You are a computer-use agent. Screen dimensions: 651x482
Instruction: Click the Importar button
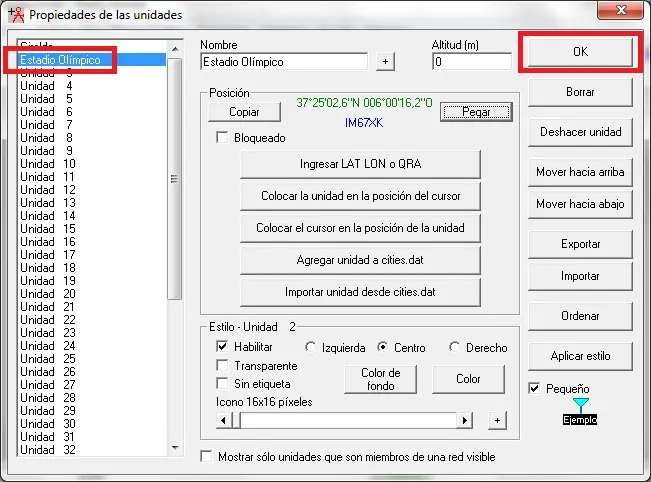click(580, 276)
